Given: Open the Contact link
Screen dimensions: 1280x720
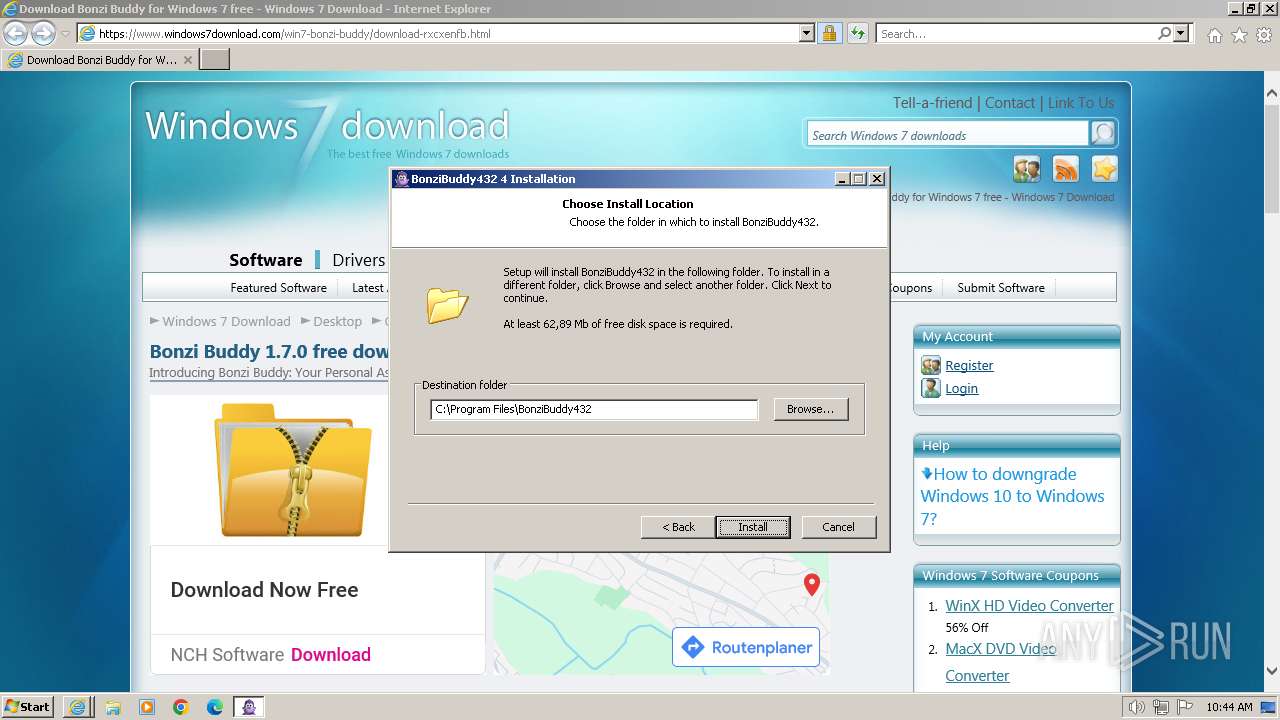Looking at the screenshot, I should click(1010, 103).
